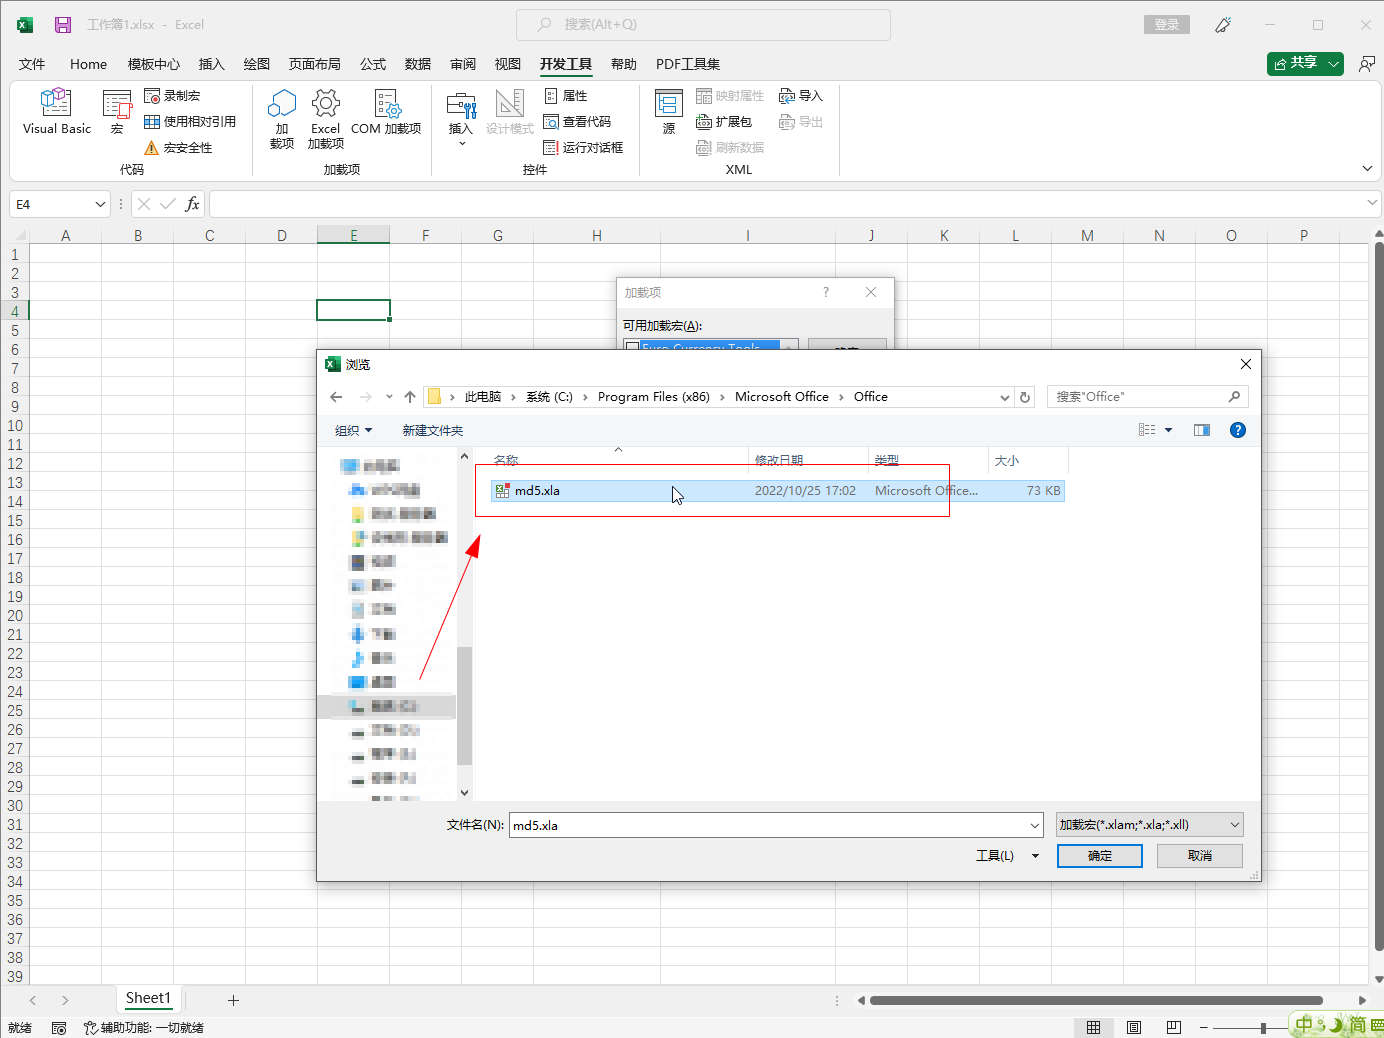Click XML Import (导入)
The image size is (1384, 1038).
tap(801, 96)
